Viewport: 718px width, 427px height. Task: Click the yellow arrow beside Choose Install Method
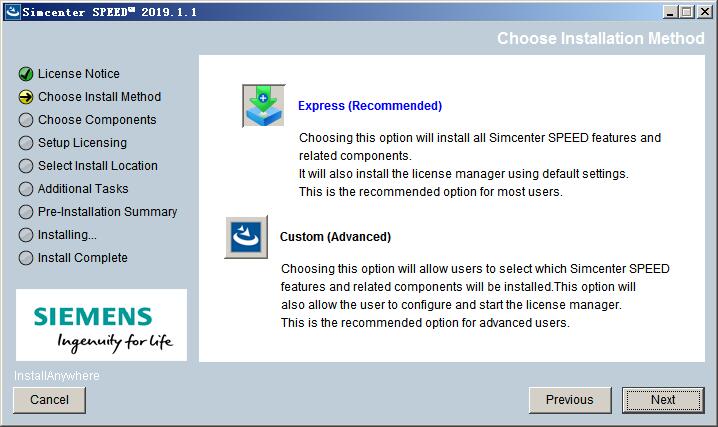26,97
